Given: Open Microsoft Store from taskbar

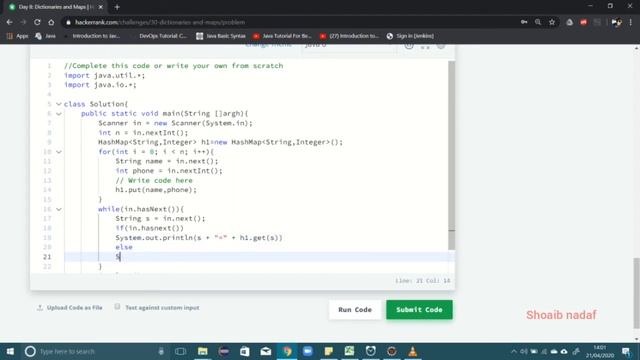Looking at the screenshot, I should pos(245,351).
